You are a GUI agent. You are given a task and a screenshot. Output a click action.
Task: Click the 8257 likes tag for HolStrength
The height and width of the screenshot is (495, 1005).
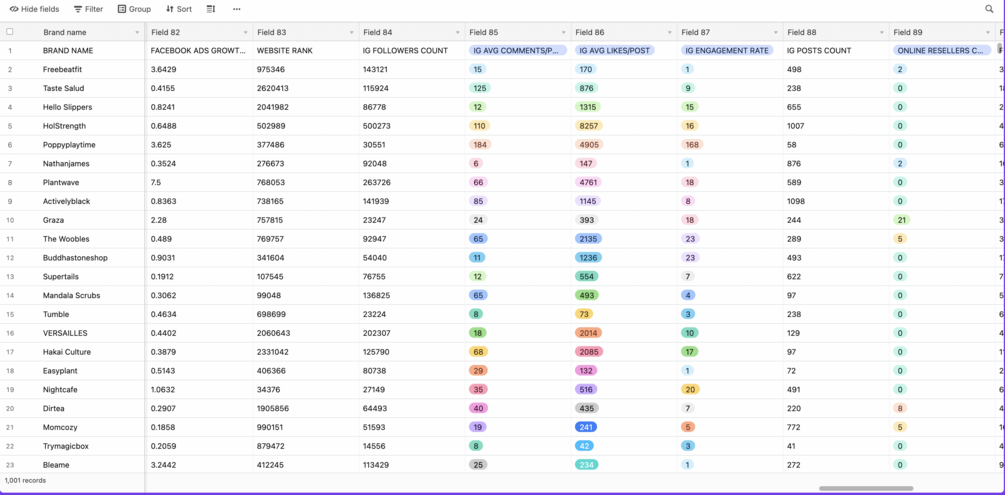[588, 126]
